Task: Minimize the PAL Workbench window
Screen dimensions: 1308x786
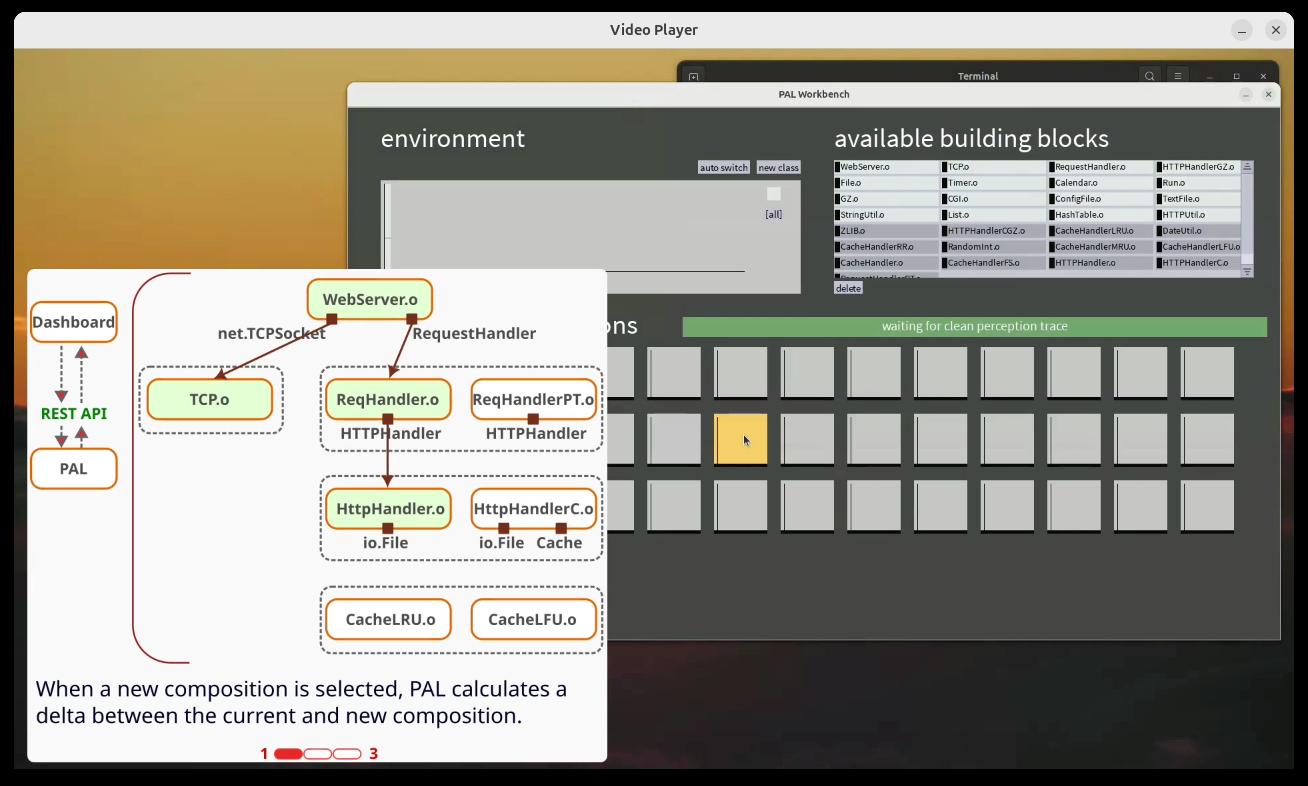Action: [1246, 95]
